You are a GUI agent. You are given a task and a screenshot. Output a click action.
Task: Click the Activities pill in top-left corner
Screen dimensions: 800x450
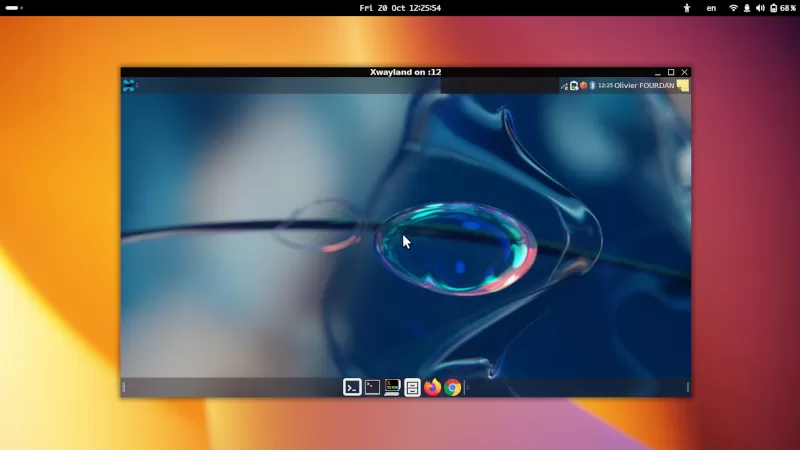(12, 8)
